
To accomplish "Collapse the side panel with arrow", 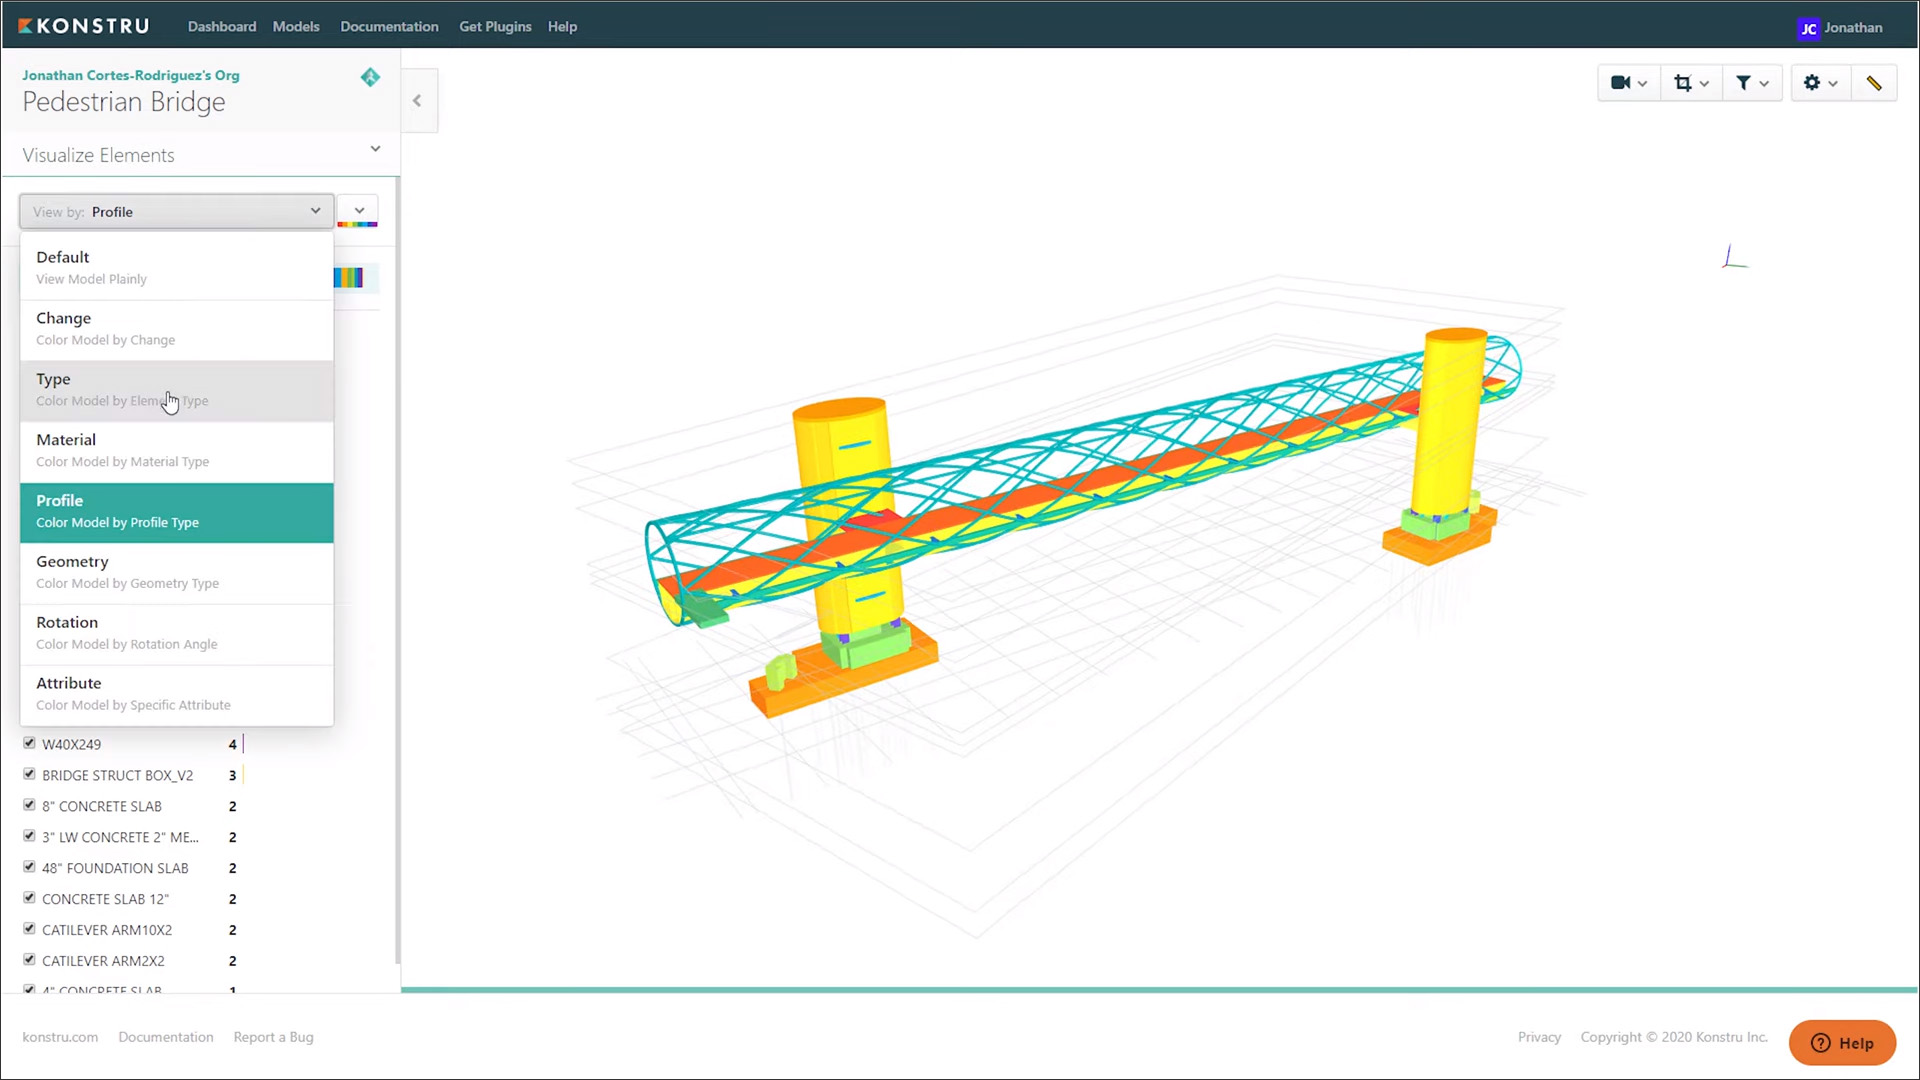I will [418, 100].
